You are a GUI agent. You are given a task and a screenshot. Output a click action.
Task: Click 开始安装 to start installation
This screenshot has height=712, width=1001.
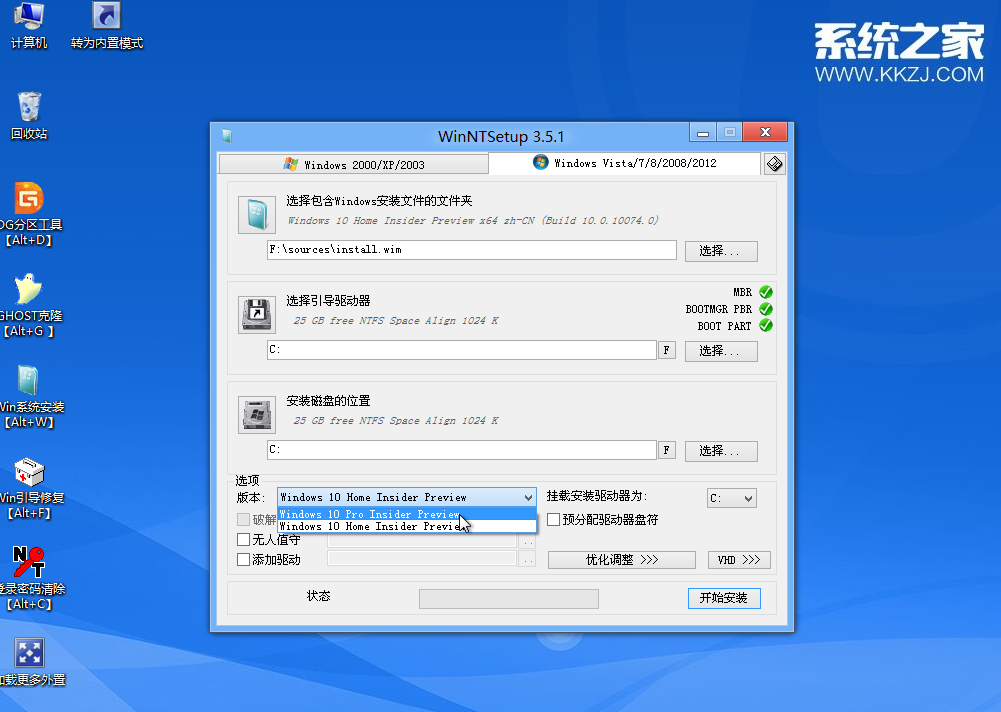click(724, 598)
